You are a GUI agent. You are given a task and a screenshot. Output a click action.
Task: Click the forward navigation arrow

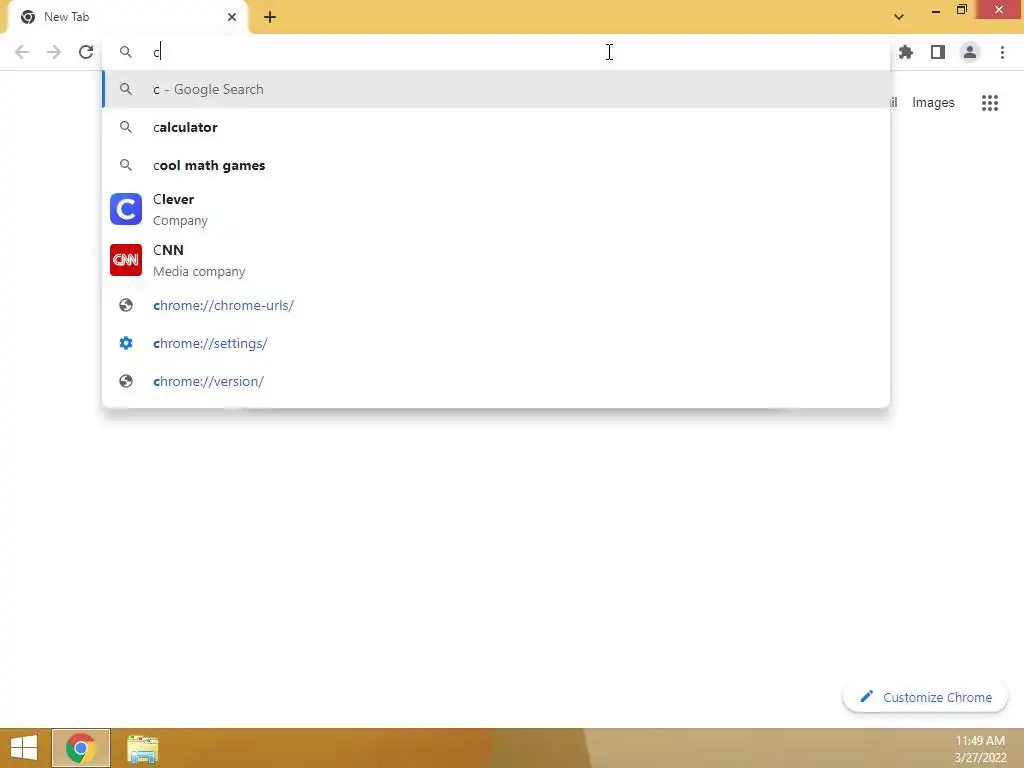54,52
